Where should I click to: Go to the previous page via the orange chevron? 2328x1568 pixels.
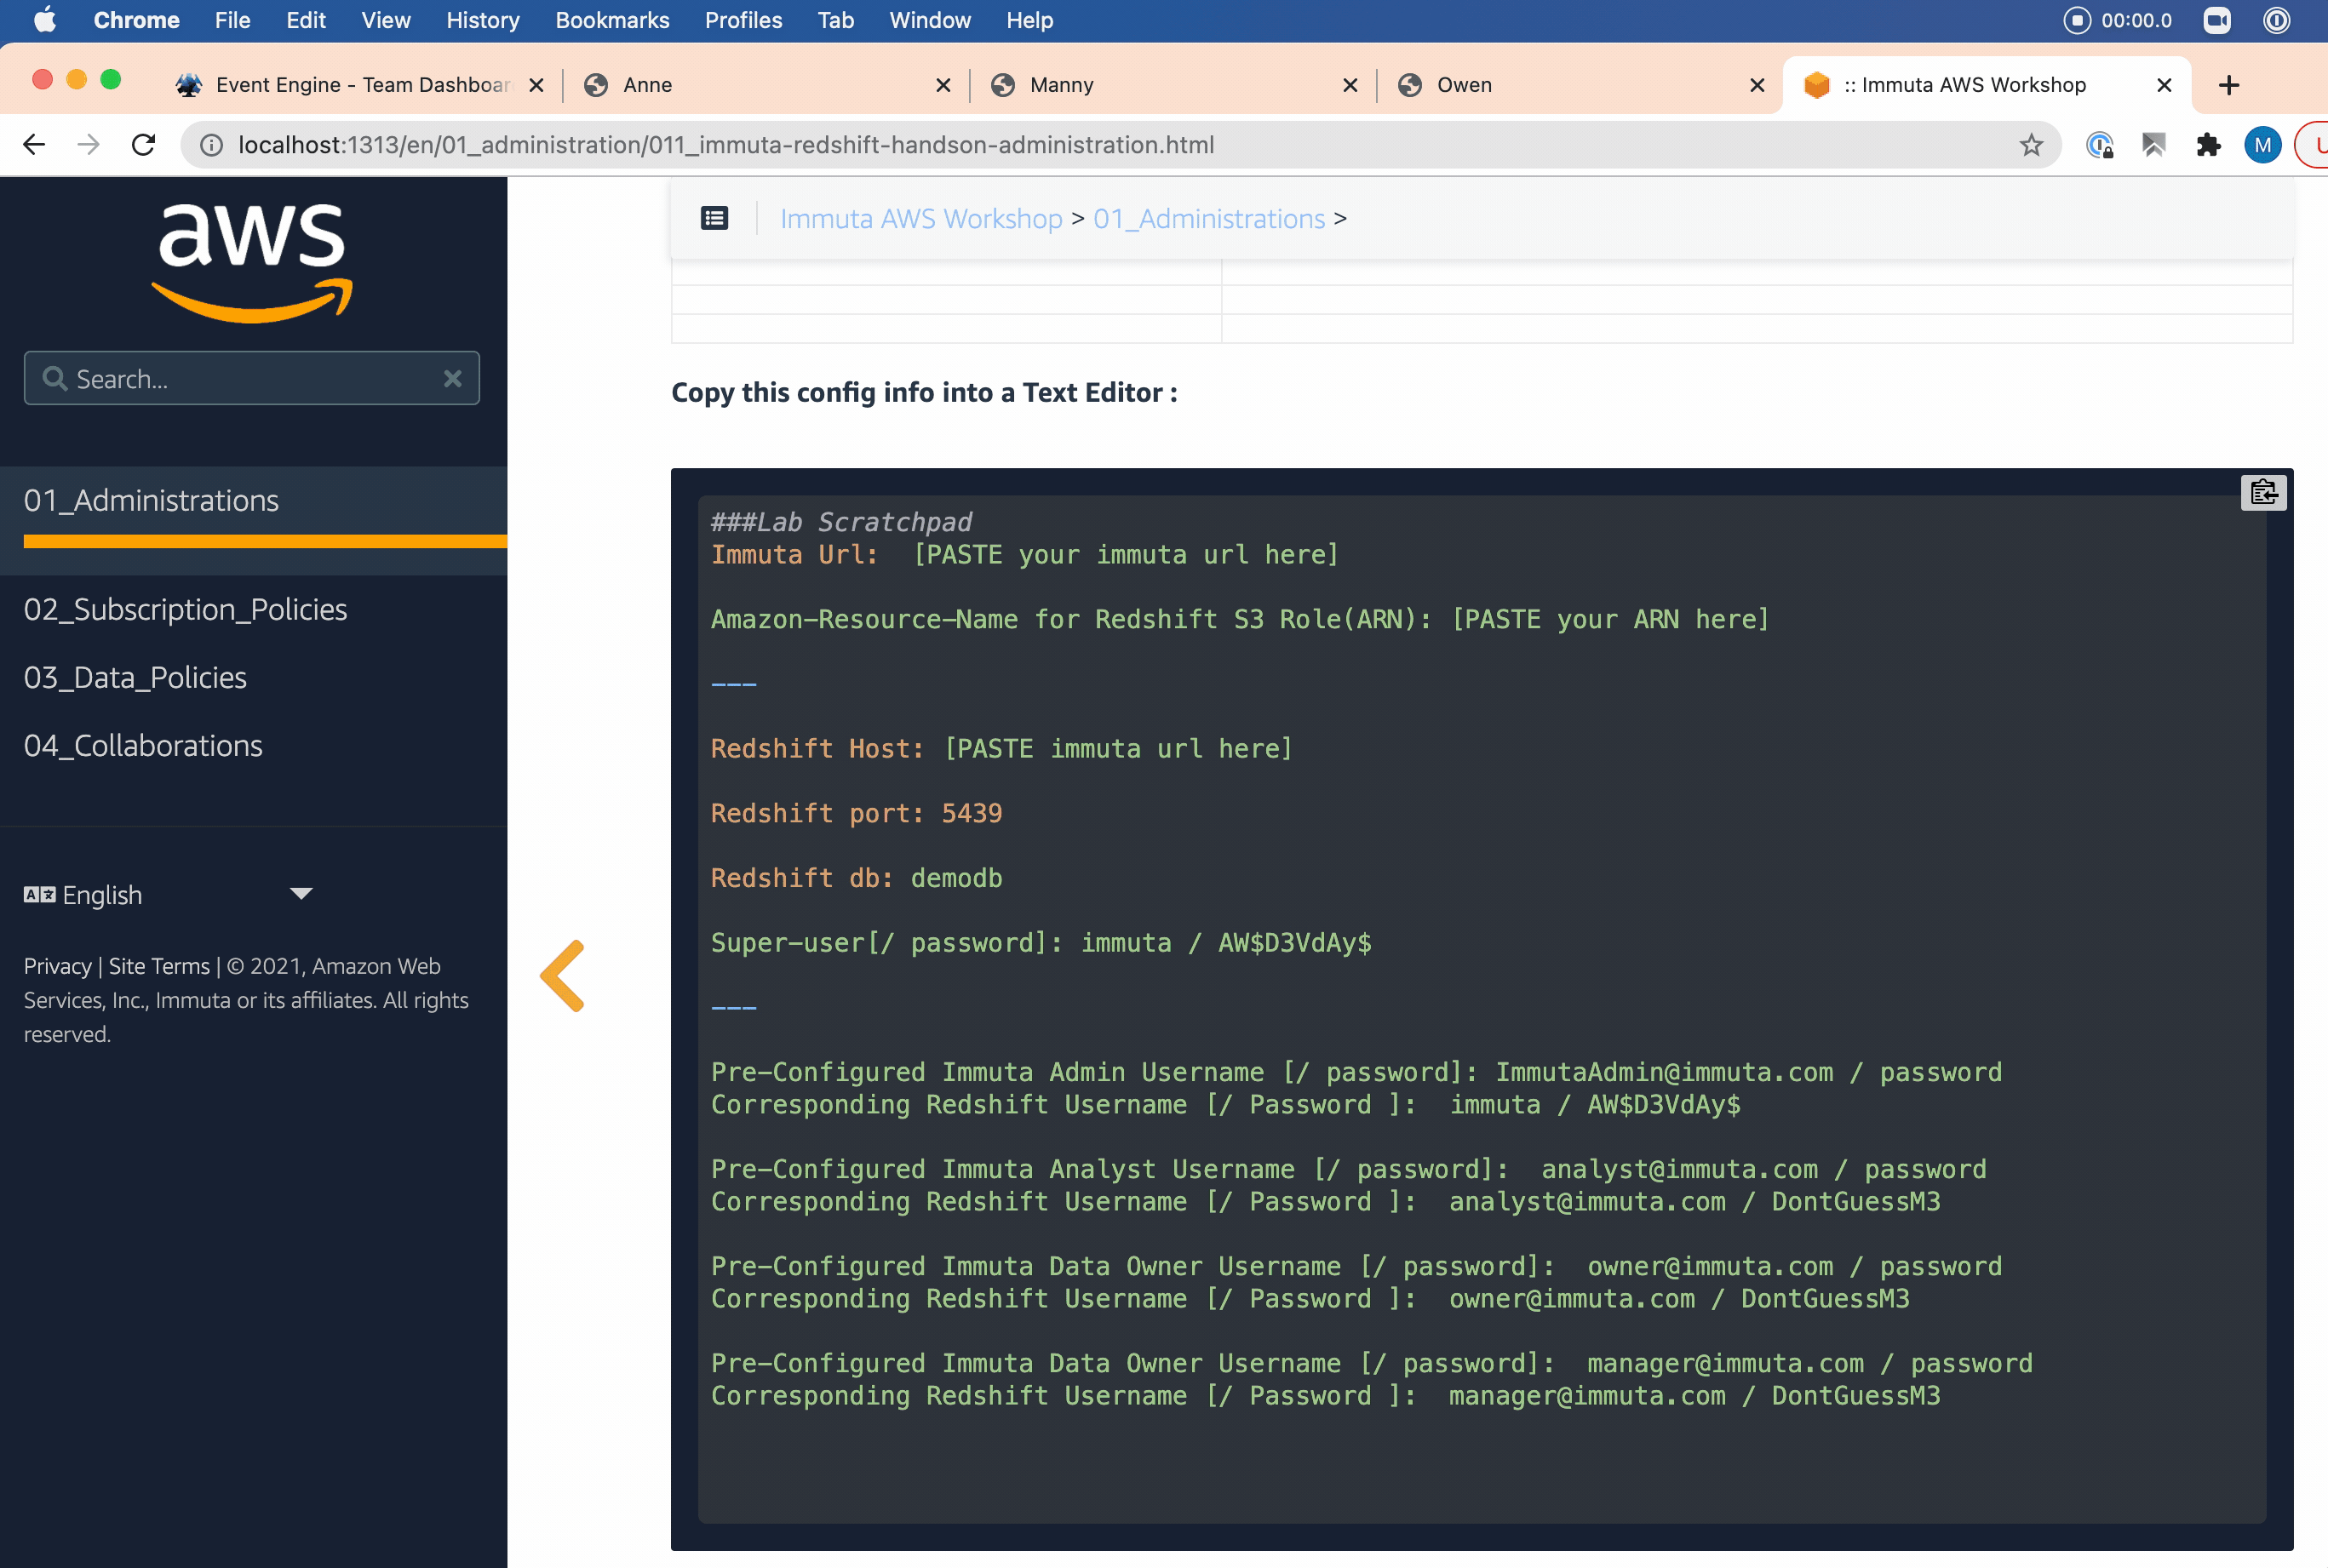tap(562, 975)
